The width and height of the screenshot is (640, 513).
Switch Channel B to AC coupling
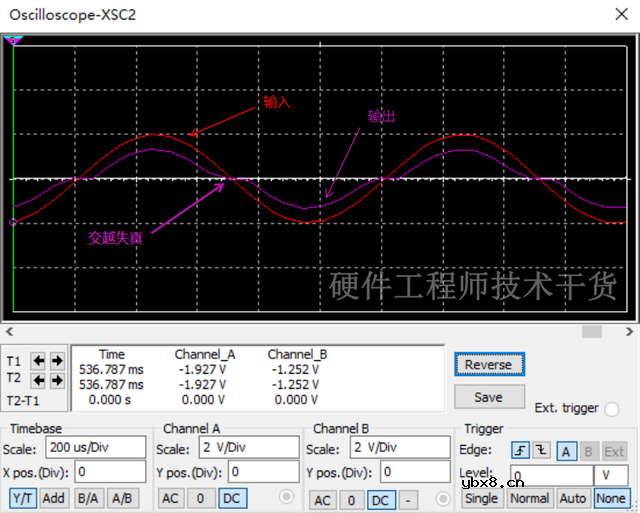pyautogui.click(x=323, y=500)
